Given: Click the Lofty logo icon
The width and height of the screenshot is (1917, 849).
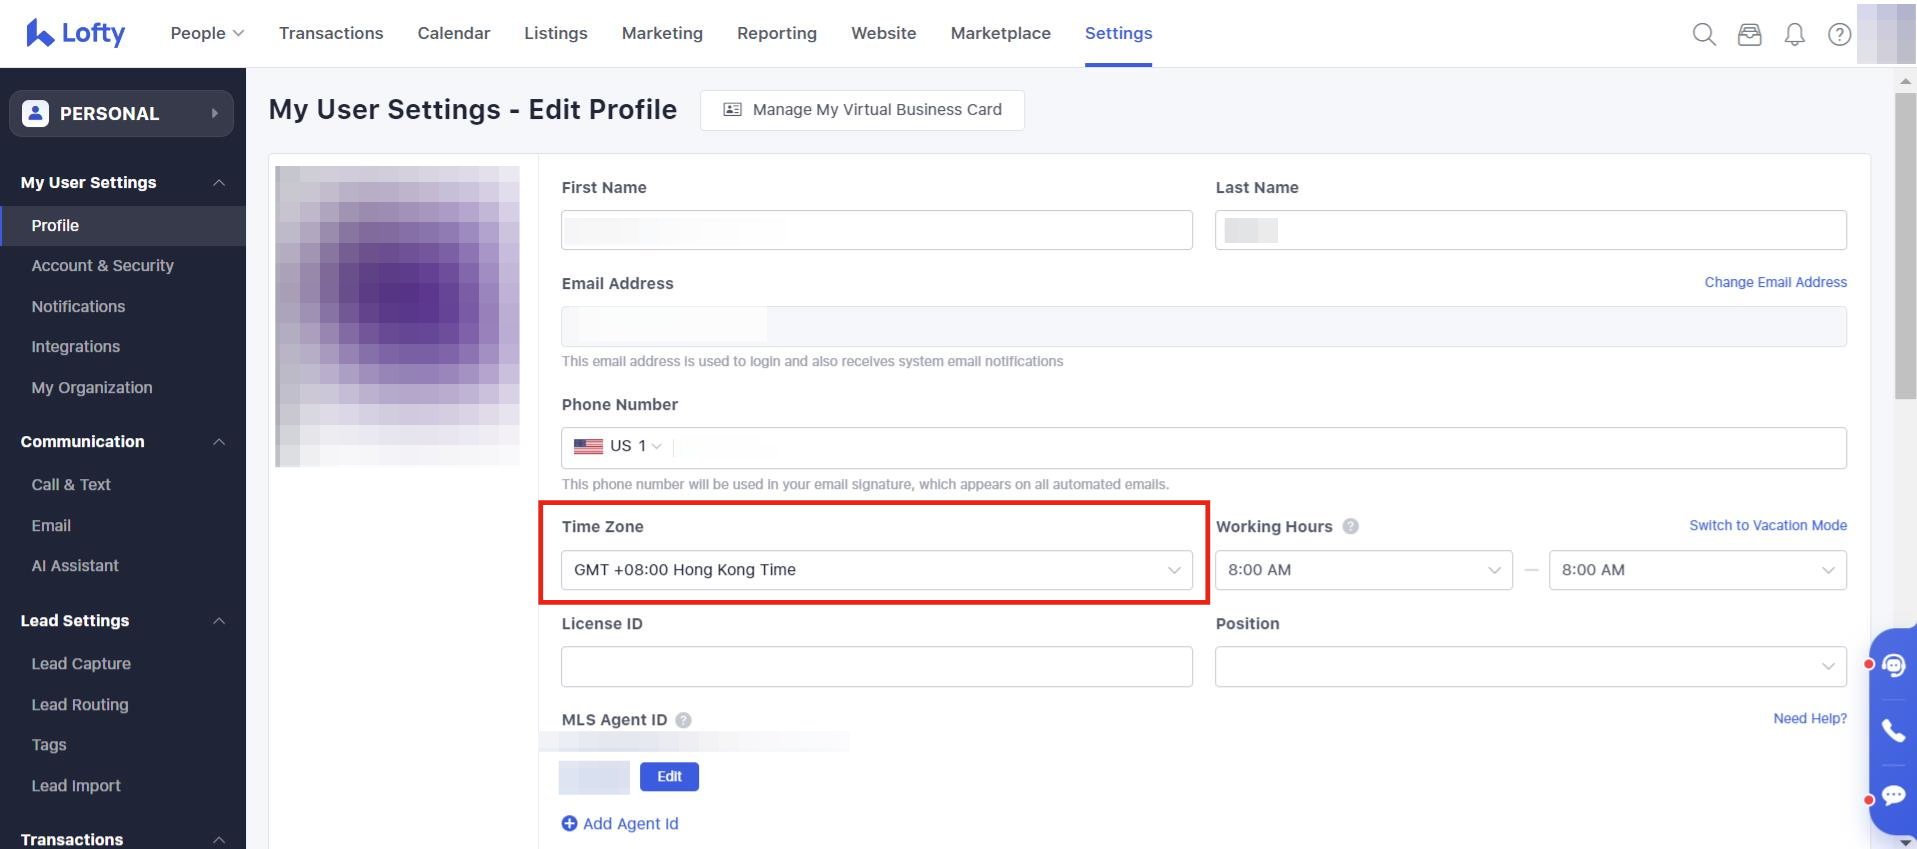Looking at the screenshot, I should click(x=40, y=33).
